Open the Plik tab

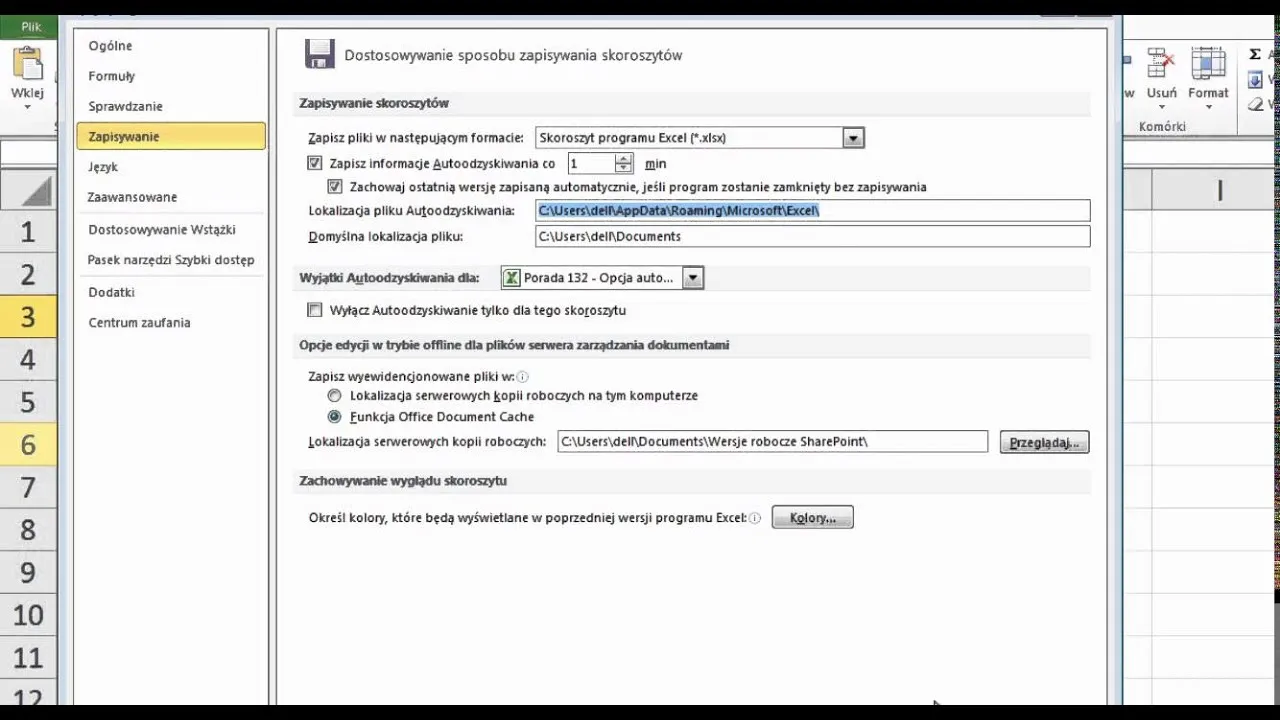coord(31,28)
